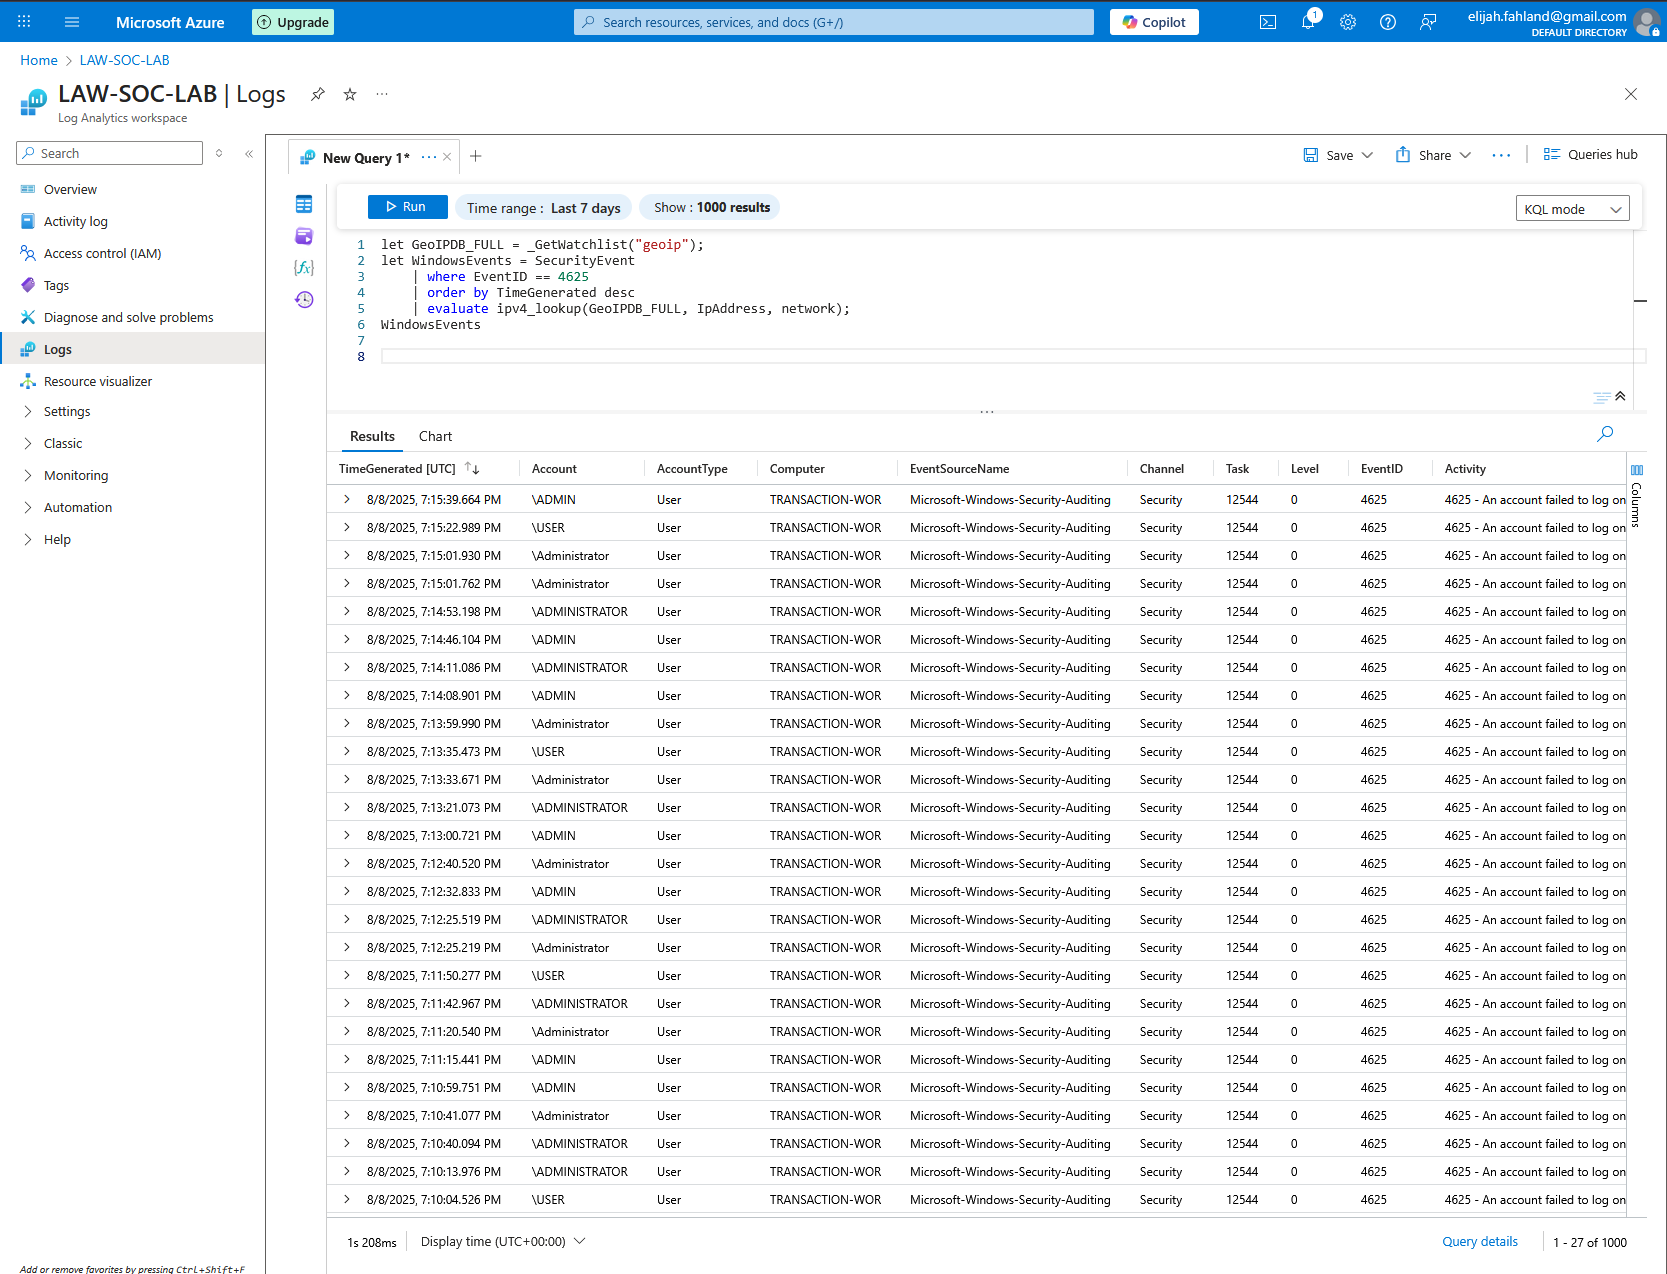1667x1274 pixels.
Task: Close the Logs blade with X
Action: click(x=1631, y=94)
